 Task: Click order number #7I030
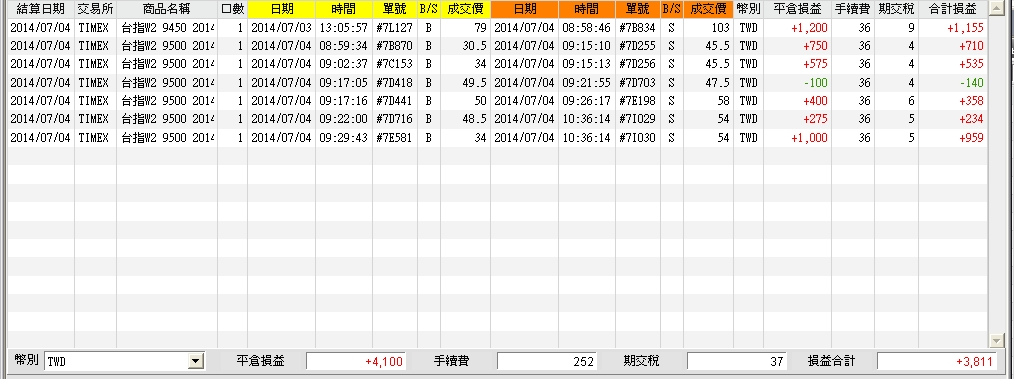click(637, 138)
